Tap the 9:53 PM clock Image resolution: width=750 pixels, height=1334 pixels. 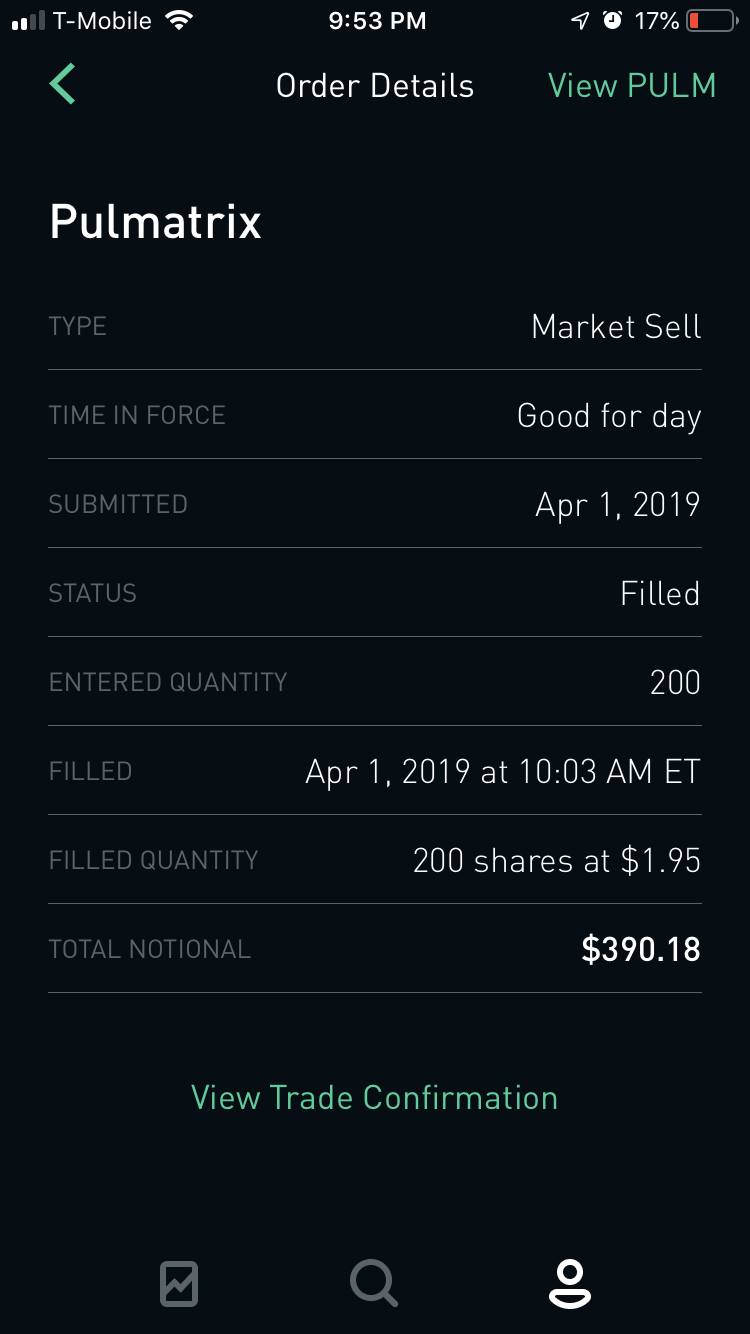pyautogui.click(x=377, y=21)
